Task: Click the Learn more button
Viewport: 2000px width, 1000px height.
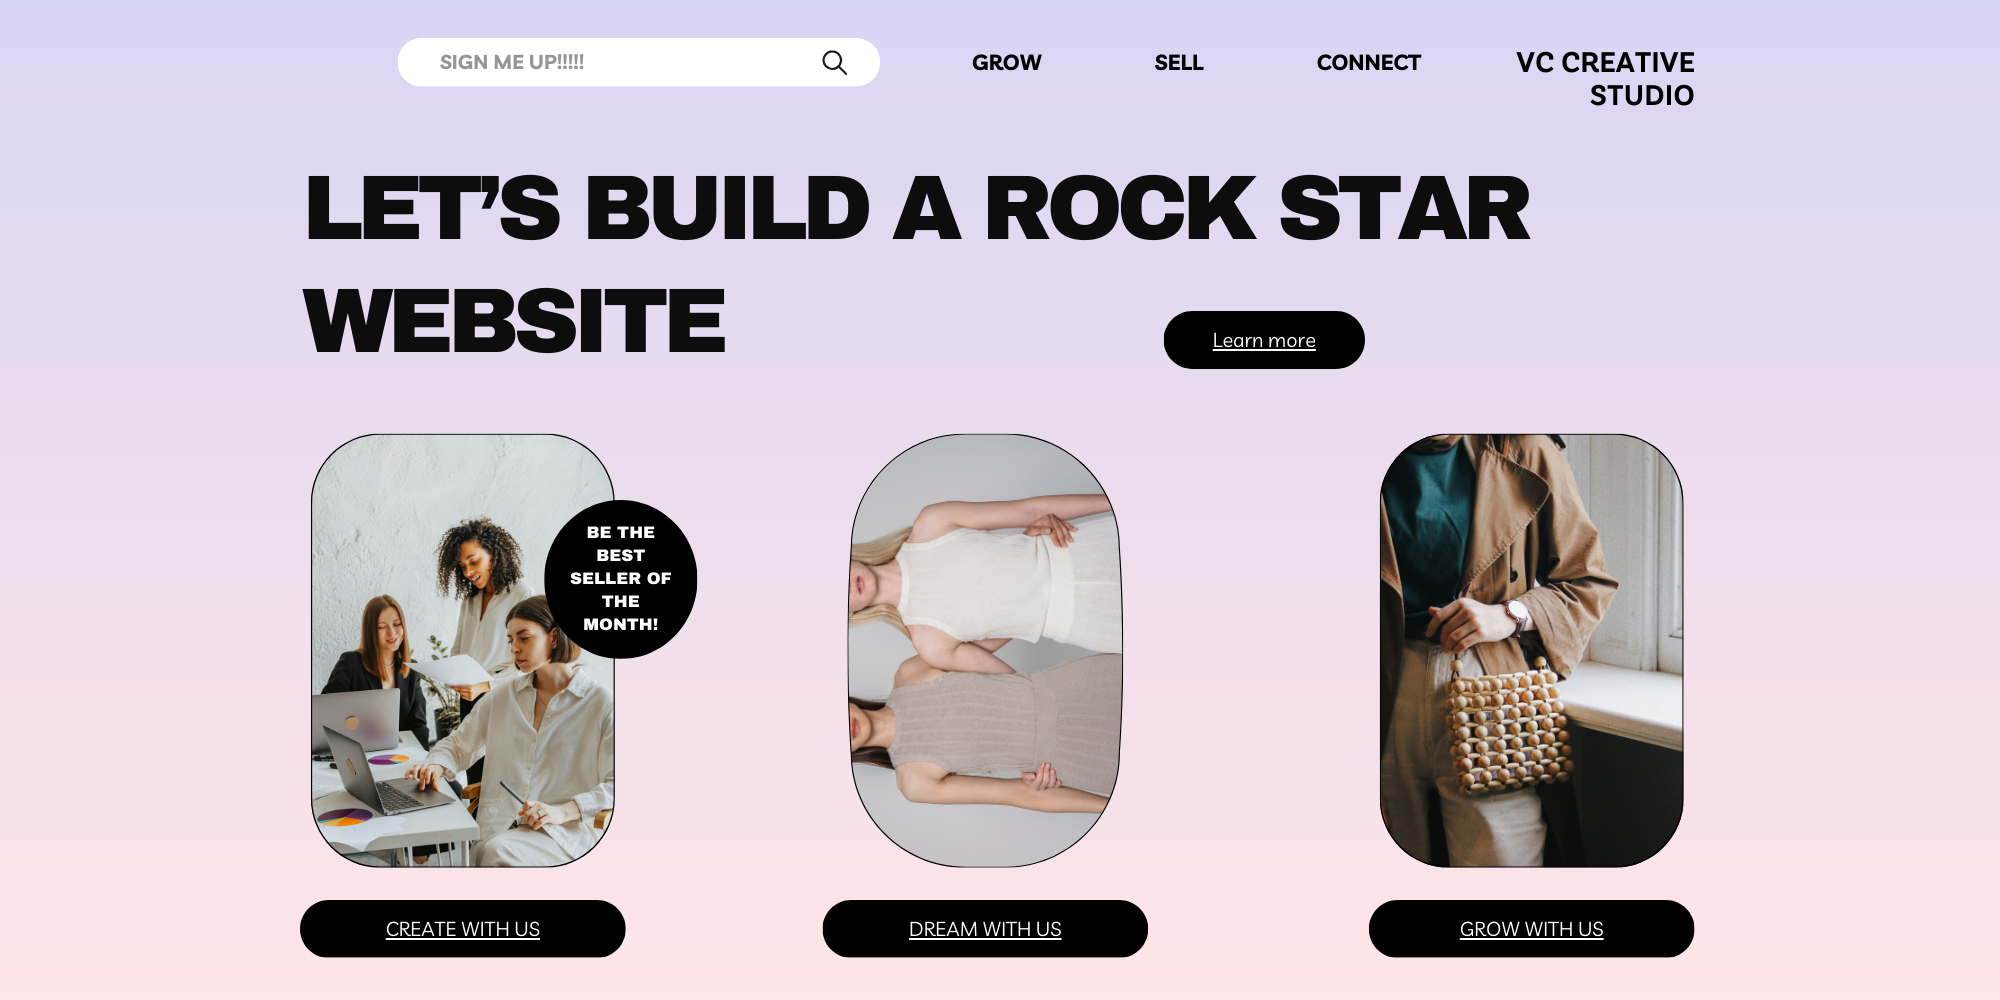Action: pos(1264,340)
